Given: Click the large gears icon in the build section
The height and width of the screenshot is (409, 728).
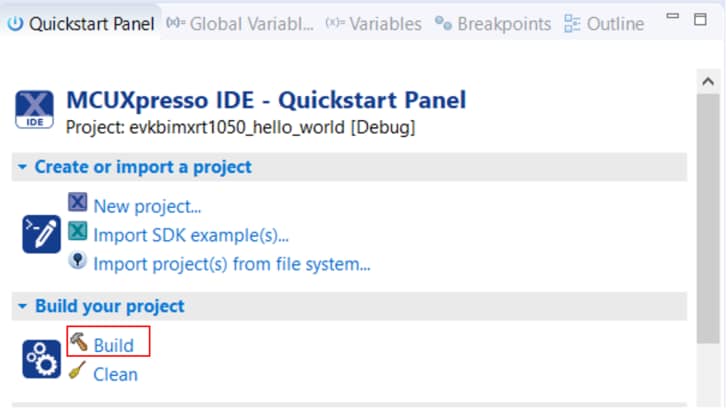Looking at the screenshot, I should point(41,360).
